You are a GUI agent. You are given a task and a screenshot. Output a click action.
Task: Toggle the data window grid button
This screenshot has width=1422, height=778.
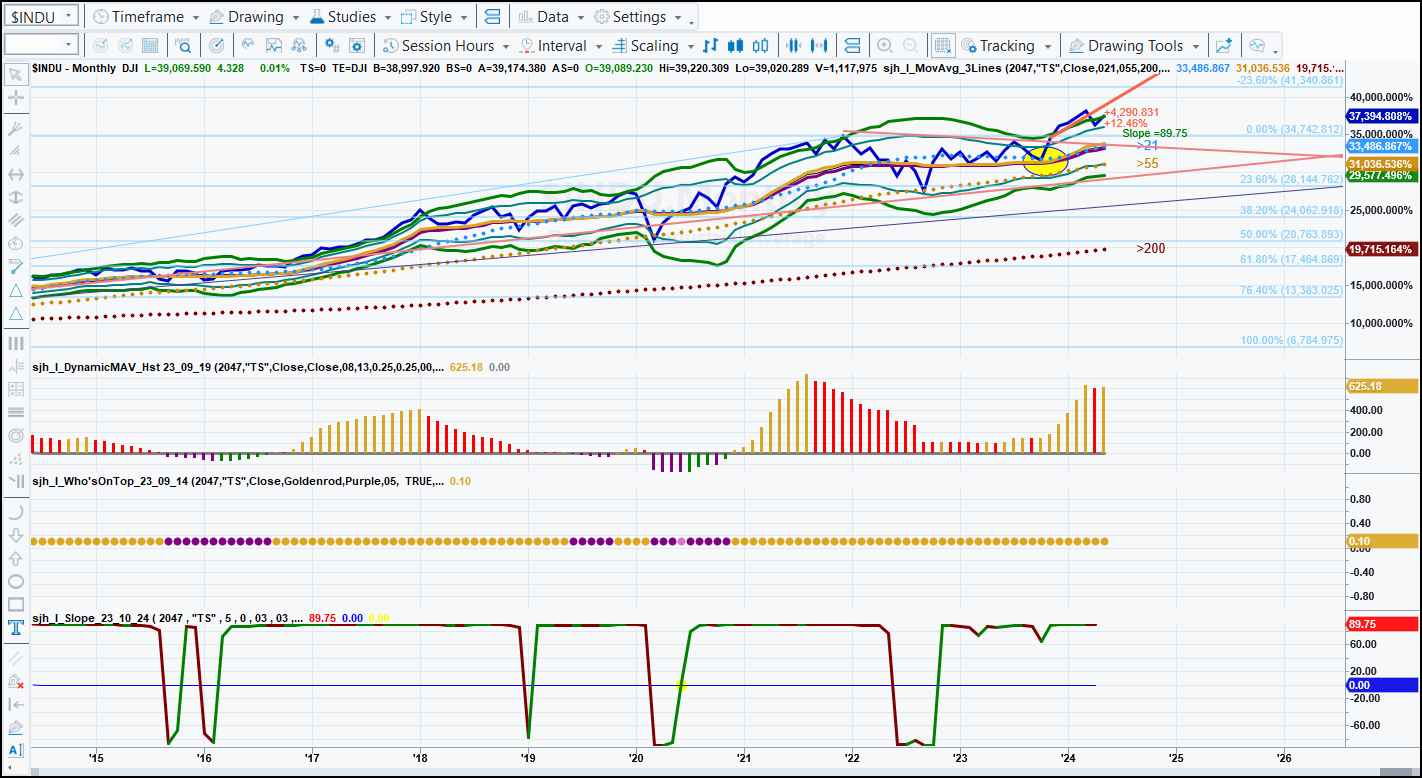[942, 45]
